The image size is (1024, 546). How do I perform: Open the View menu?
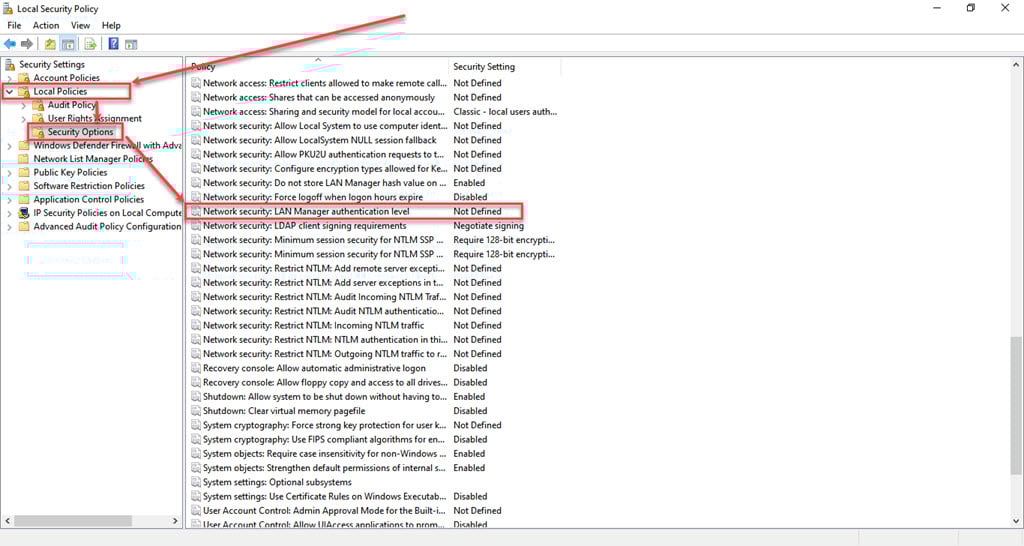coord(80,25)
